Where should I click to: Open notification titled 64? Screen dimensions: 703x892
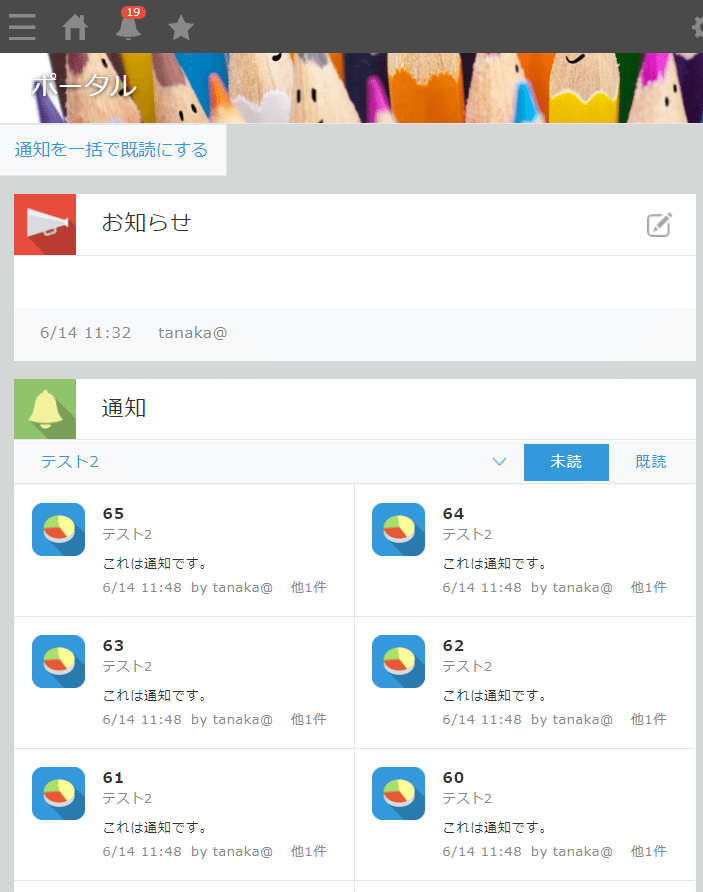[453, 513]
